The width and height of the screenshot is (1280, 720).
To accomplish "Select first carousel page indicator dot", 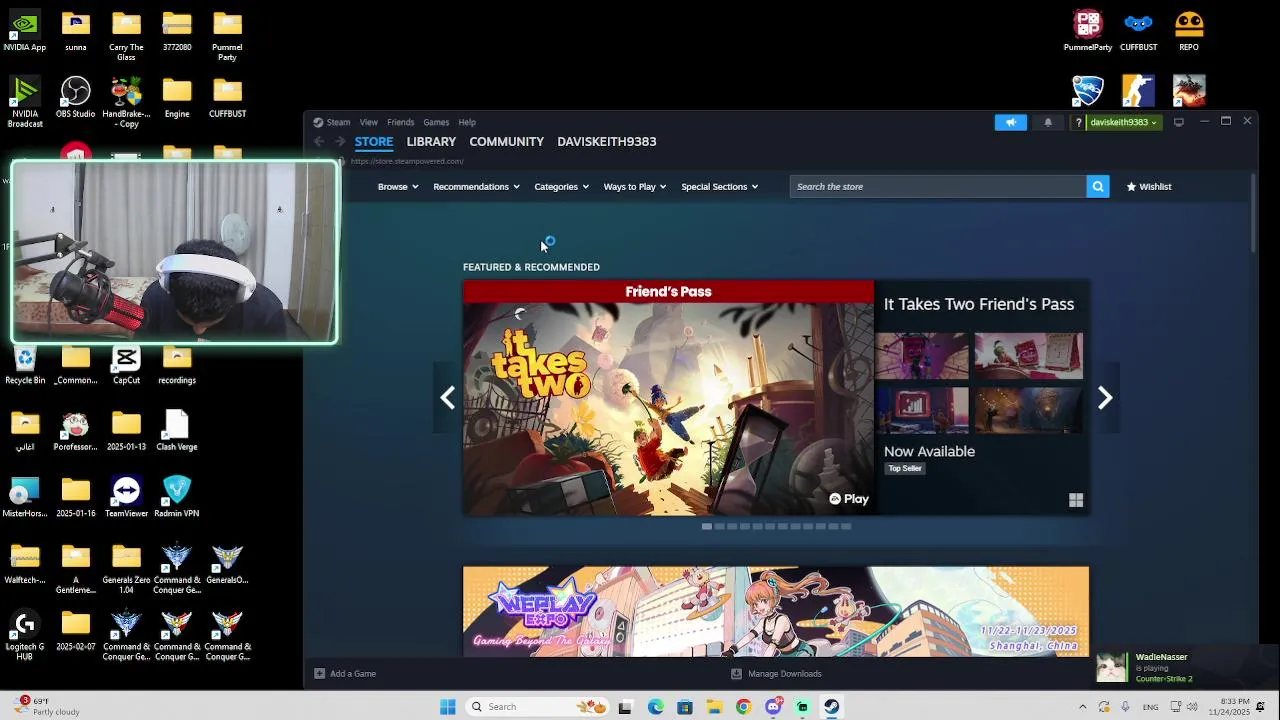I will (x=707, y=526).
